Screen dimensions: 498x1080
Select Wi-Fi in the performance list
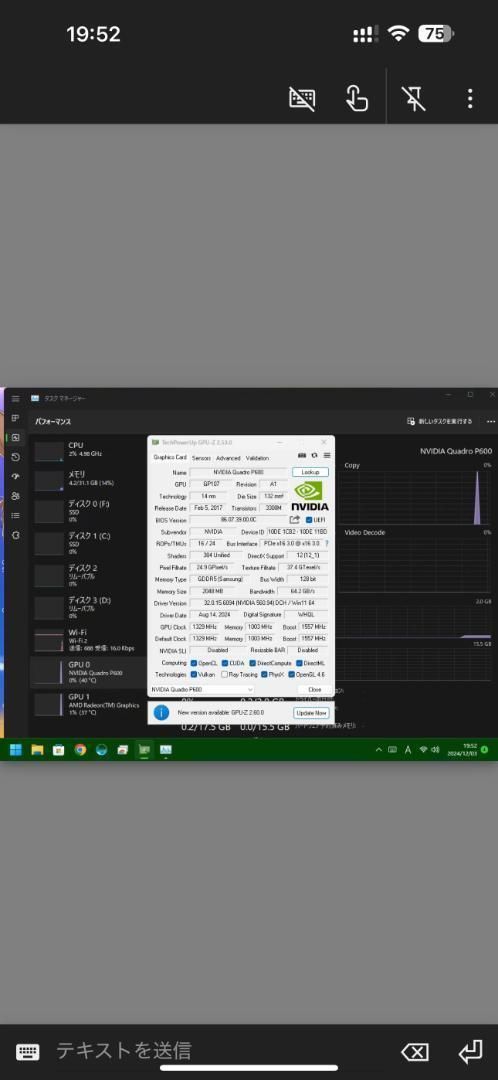tap(88, 641)
